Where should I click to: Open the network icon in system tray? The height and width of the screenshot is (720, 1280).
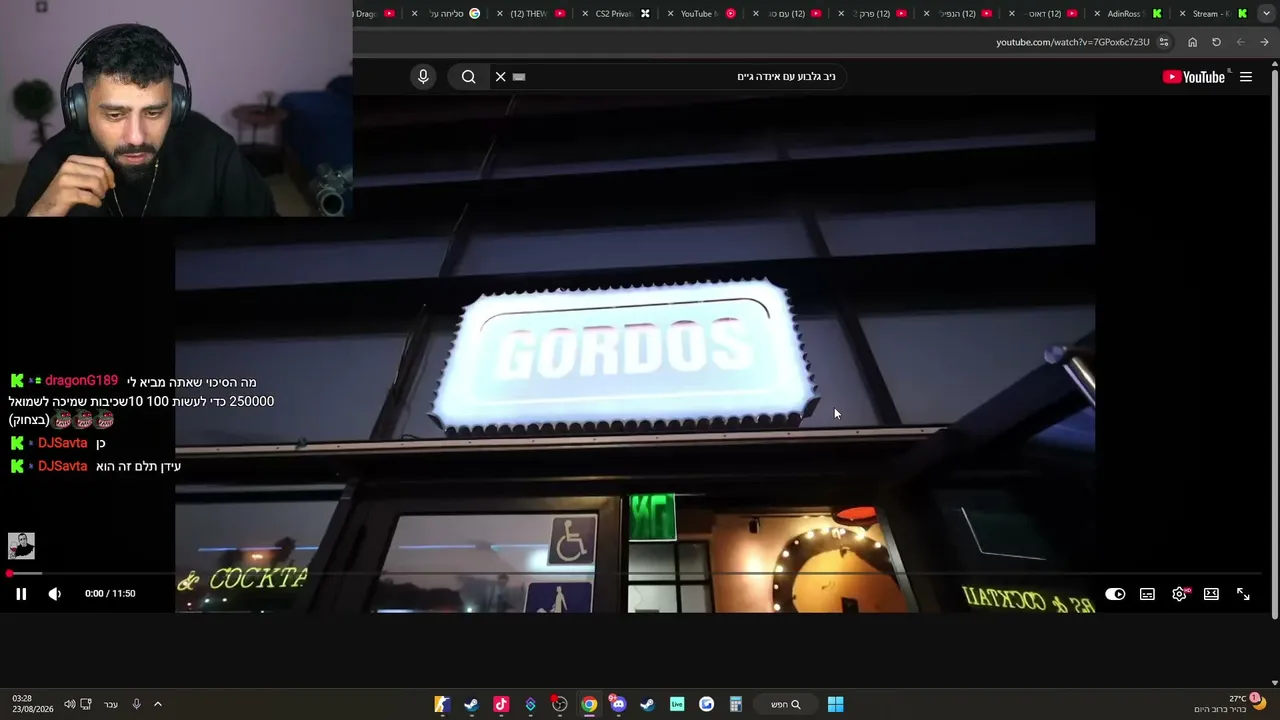(x=86, y=704)
